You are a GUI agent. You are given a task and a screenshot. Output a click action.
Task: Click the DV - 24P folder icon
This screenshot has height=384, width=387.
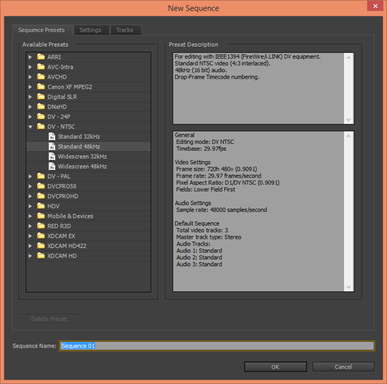tap(41, 116)
